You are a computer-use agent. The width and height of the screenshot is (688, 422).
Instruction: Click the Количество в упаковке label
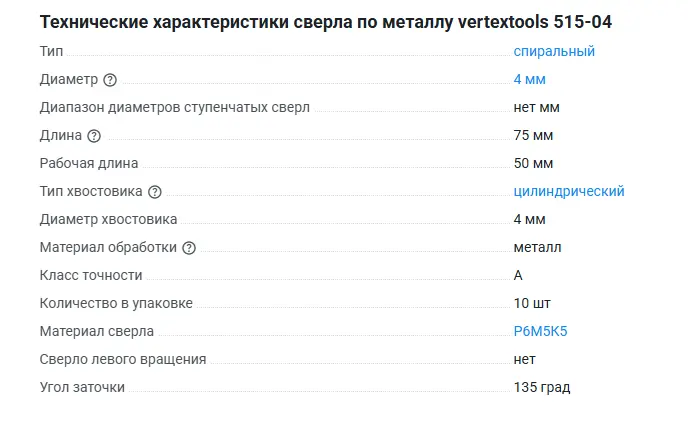116,303
